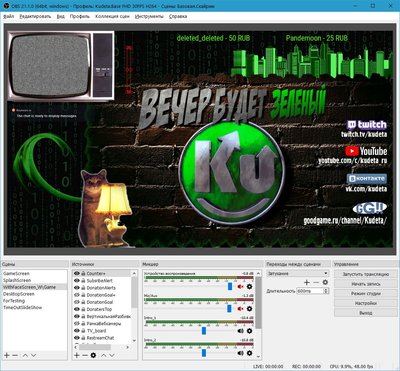Add a scene transition with plus icon
This screenshot has width=400, height=371.
point(307,282)
